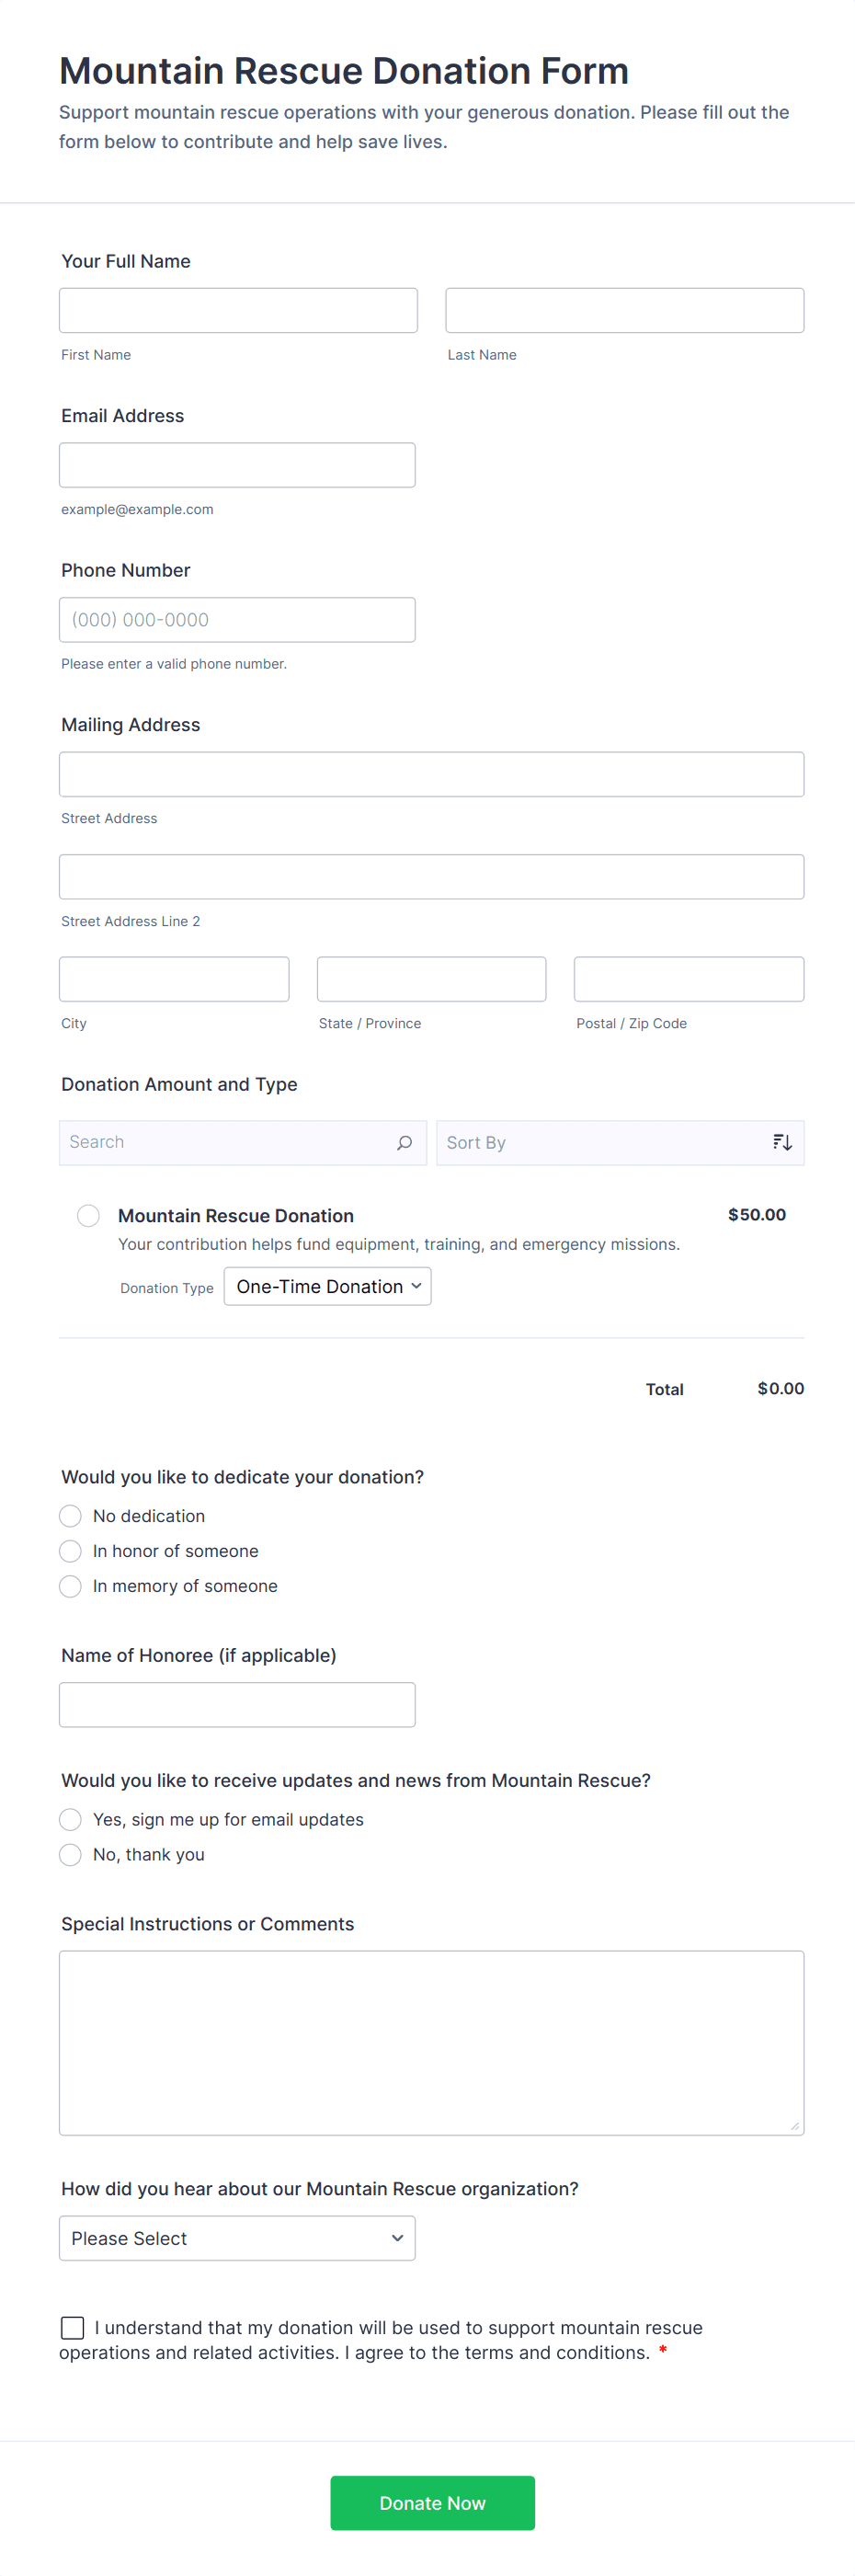Choose the No dedication option

(70, 1516)
